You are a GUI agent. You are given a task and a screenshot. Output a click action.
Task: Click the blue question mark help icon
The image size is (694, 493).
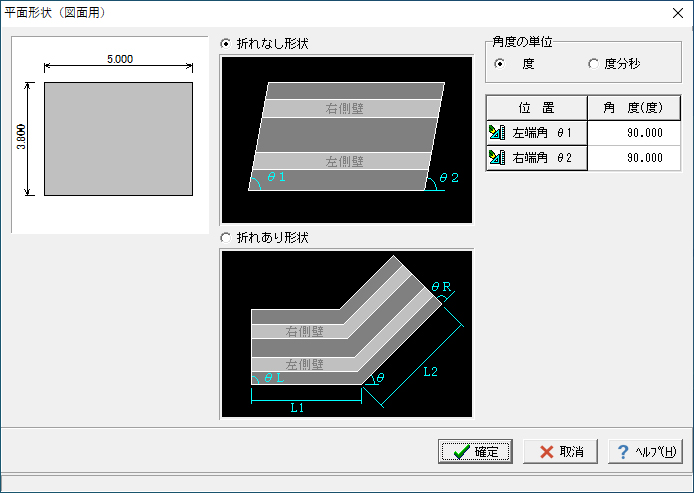point(623,452)
